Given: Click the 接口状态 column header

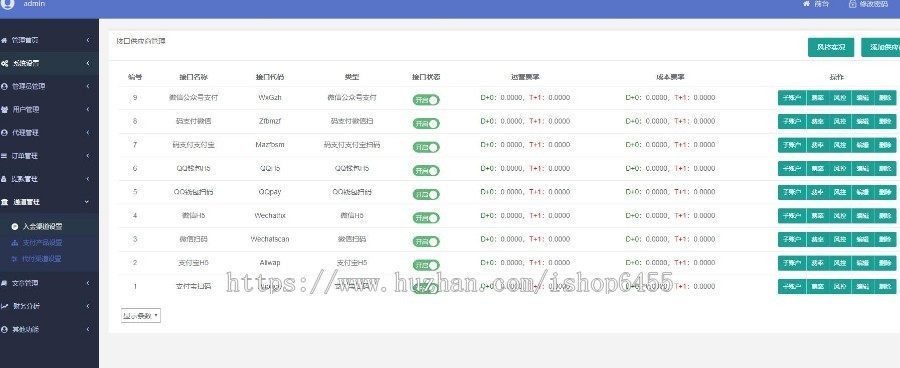Looking at the screenshot, I should point(426,77).
